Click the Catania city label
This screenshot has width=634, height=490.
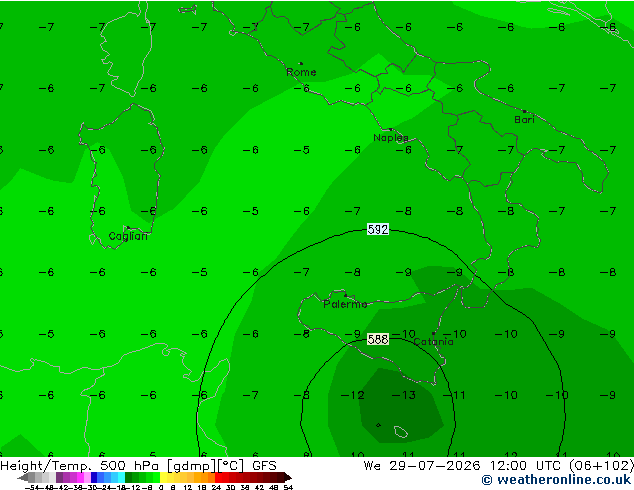pyautogui.click(x=433, y=342)
